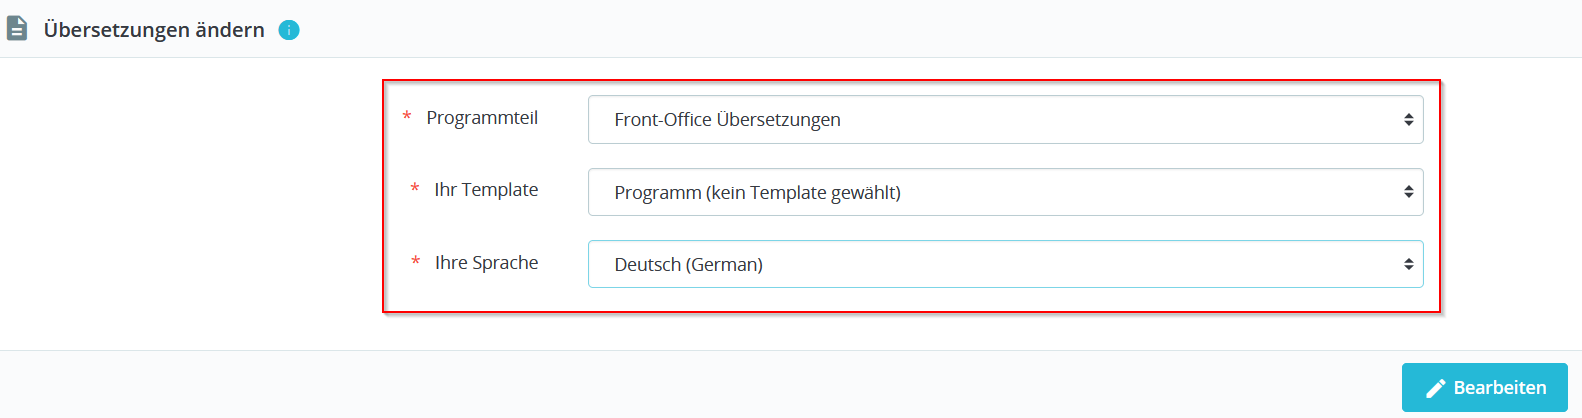1582x418 pixels.
Task: Click the Ihr Template dropdown arrow icon
Action: click(x=1408, y=192)
